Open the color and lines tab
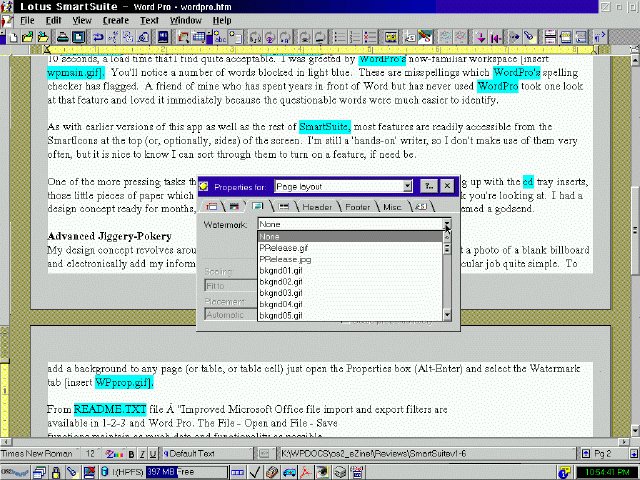Image resolution: width=640 pixels, height=480 pixels. [x=234, y=207]
